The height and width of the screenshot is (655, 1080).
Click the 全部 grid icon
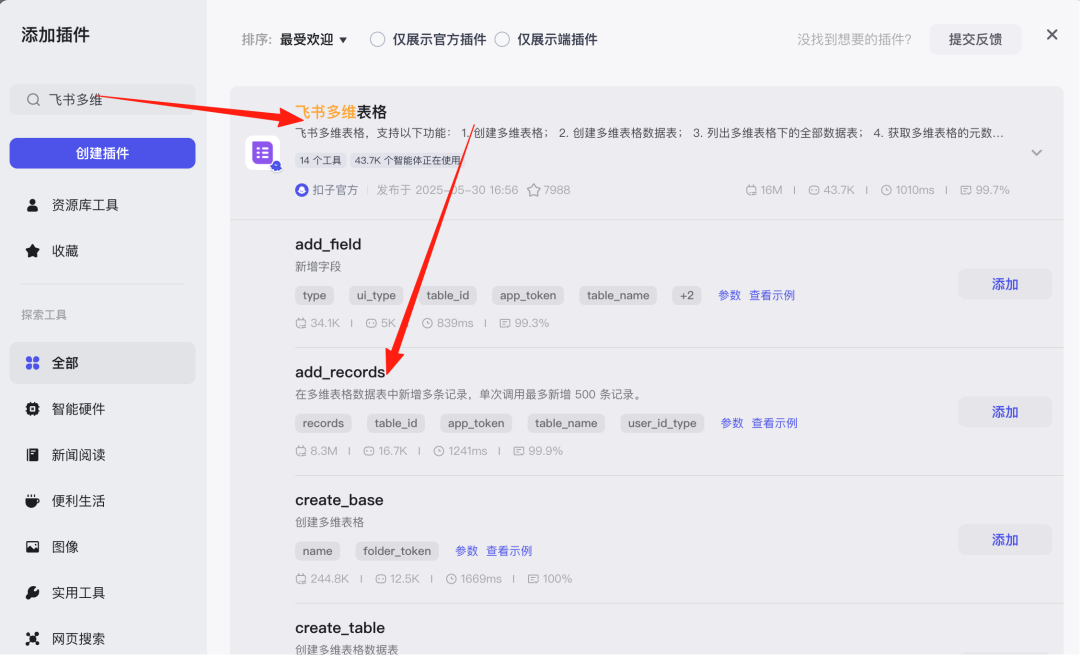tap(32, 363)
